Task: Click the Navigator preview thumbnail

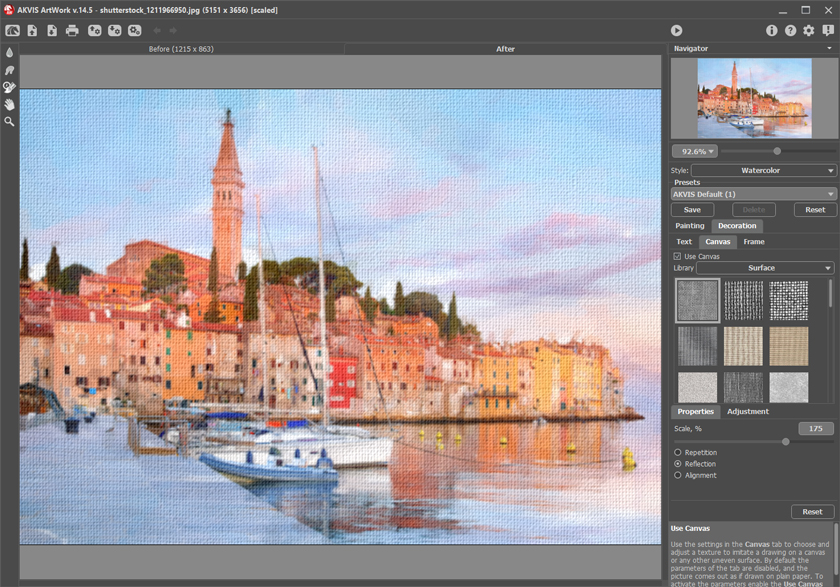Action: click(754, 99)
